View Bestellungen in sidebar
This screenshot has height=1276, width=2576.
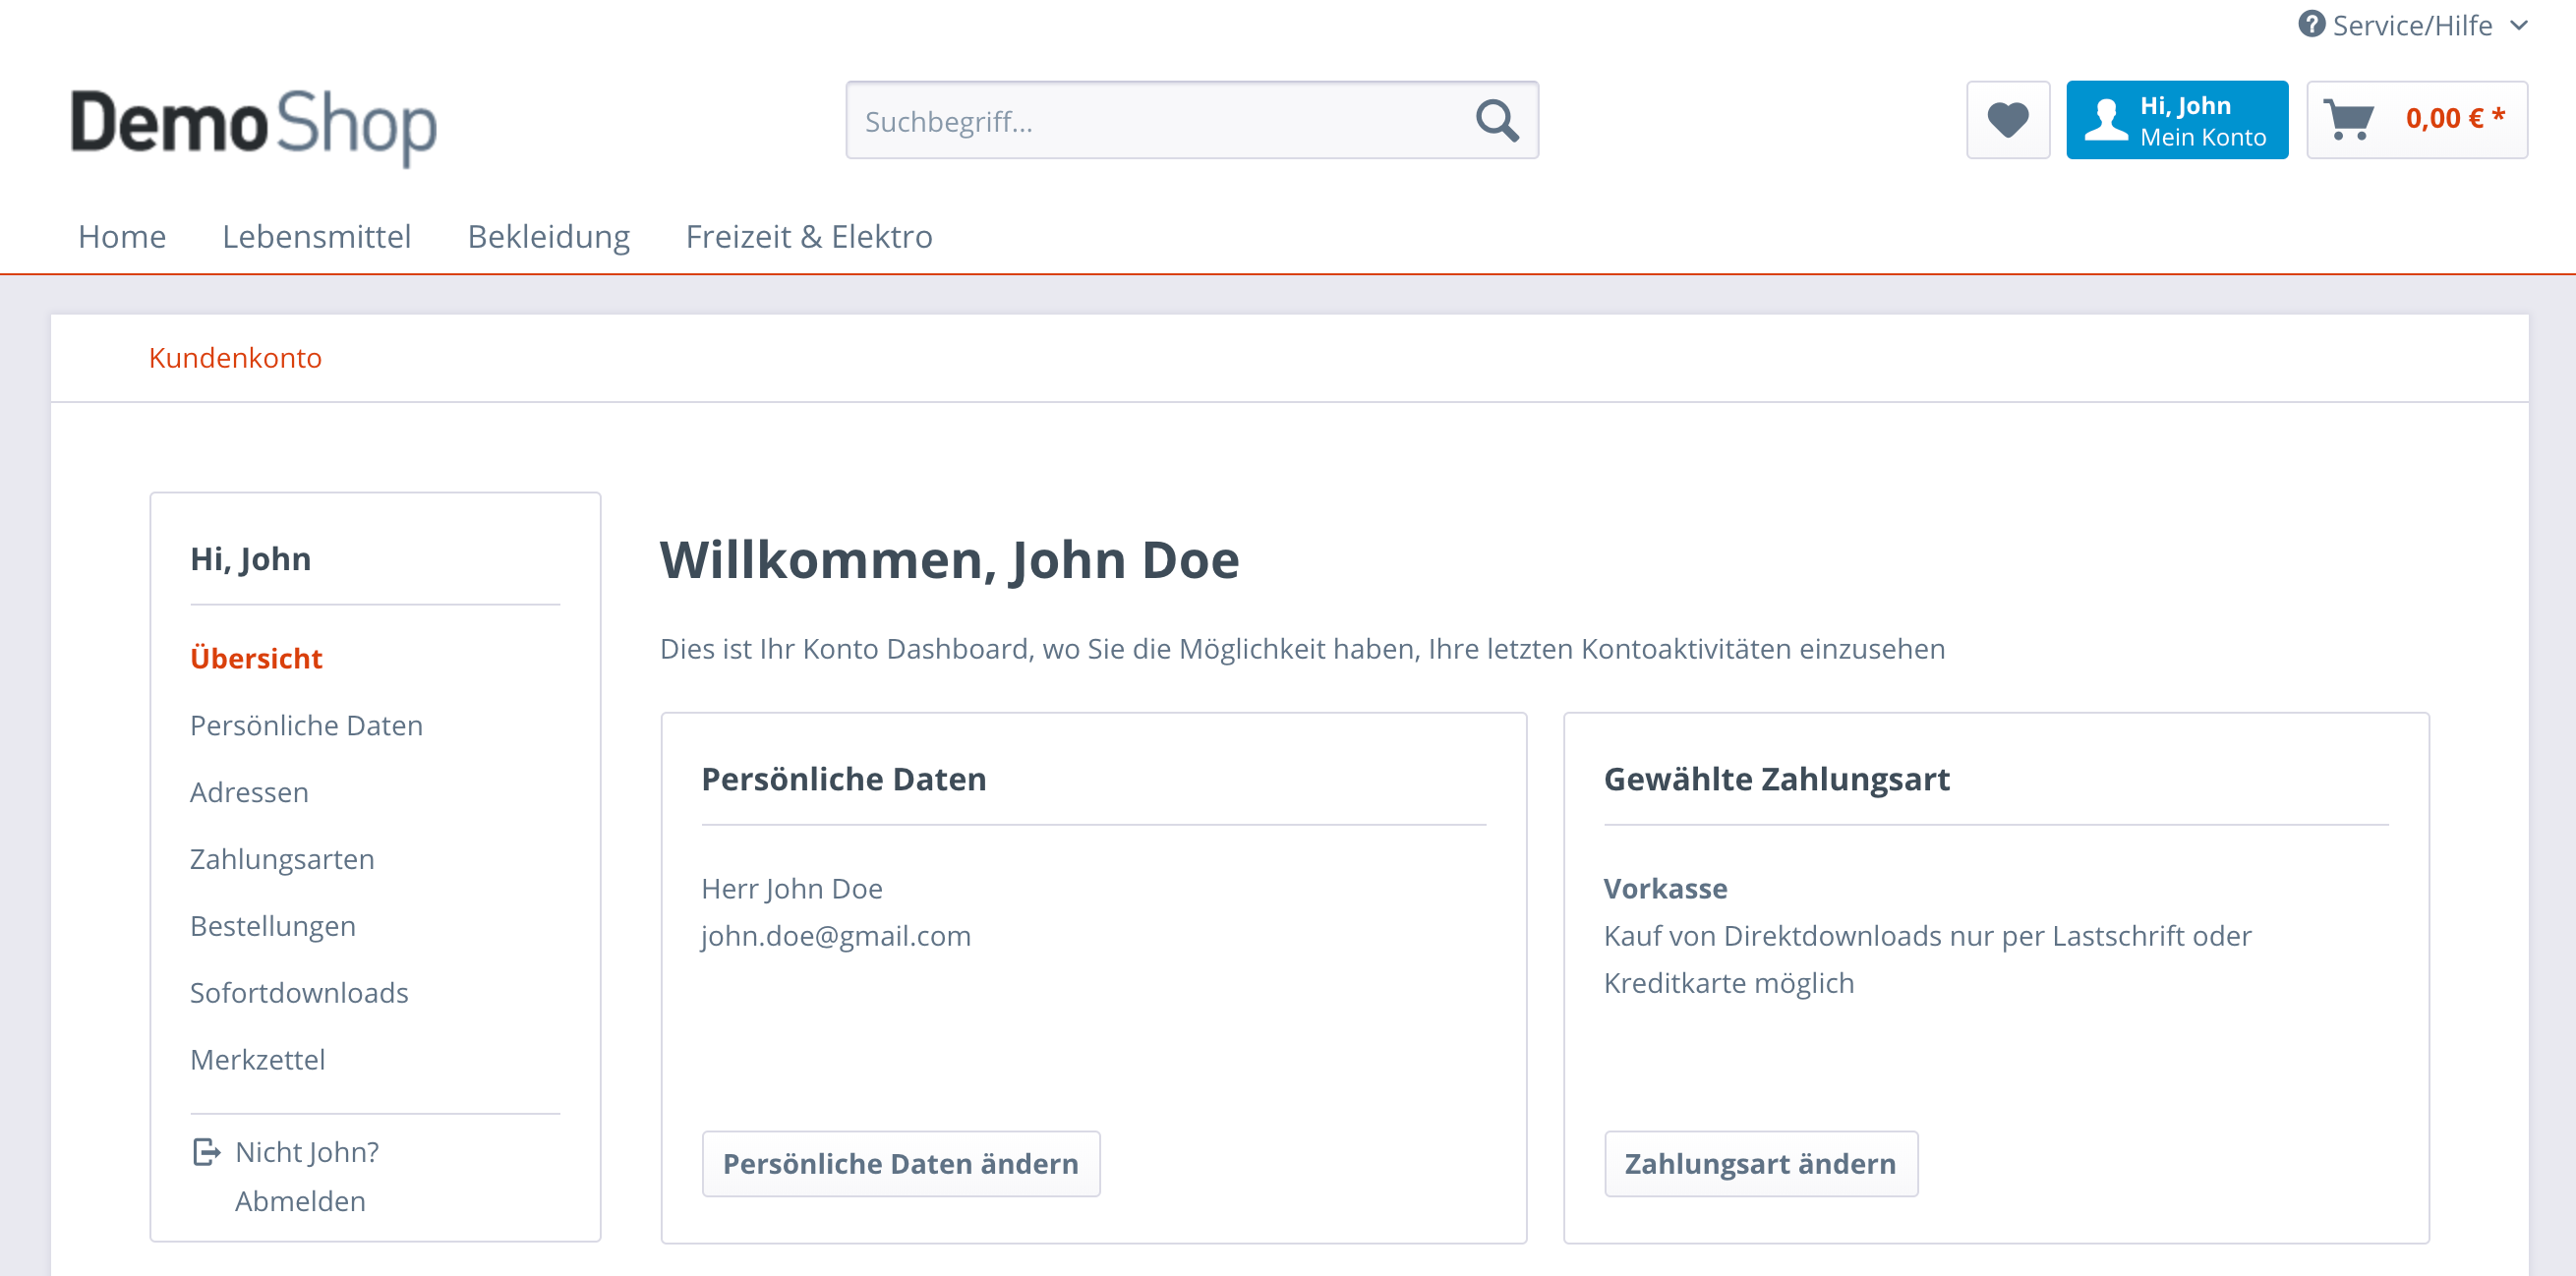tap(273, 926)
